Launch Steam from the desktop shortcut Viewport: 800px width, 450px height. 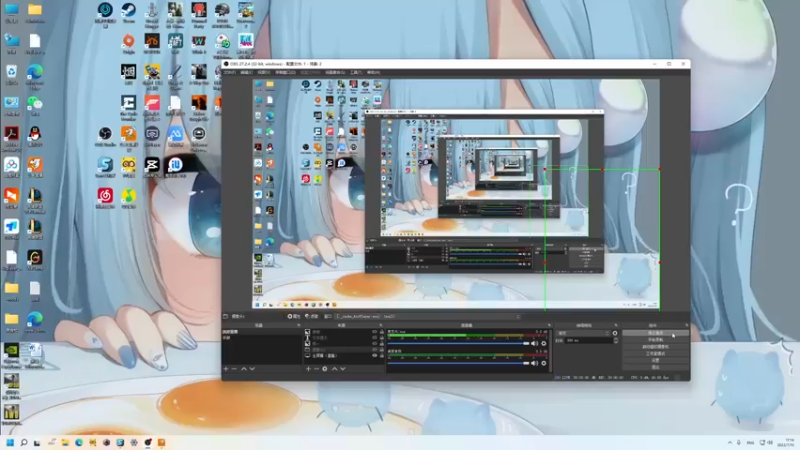click(x=129, y=12)
